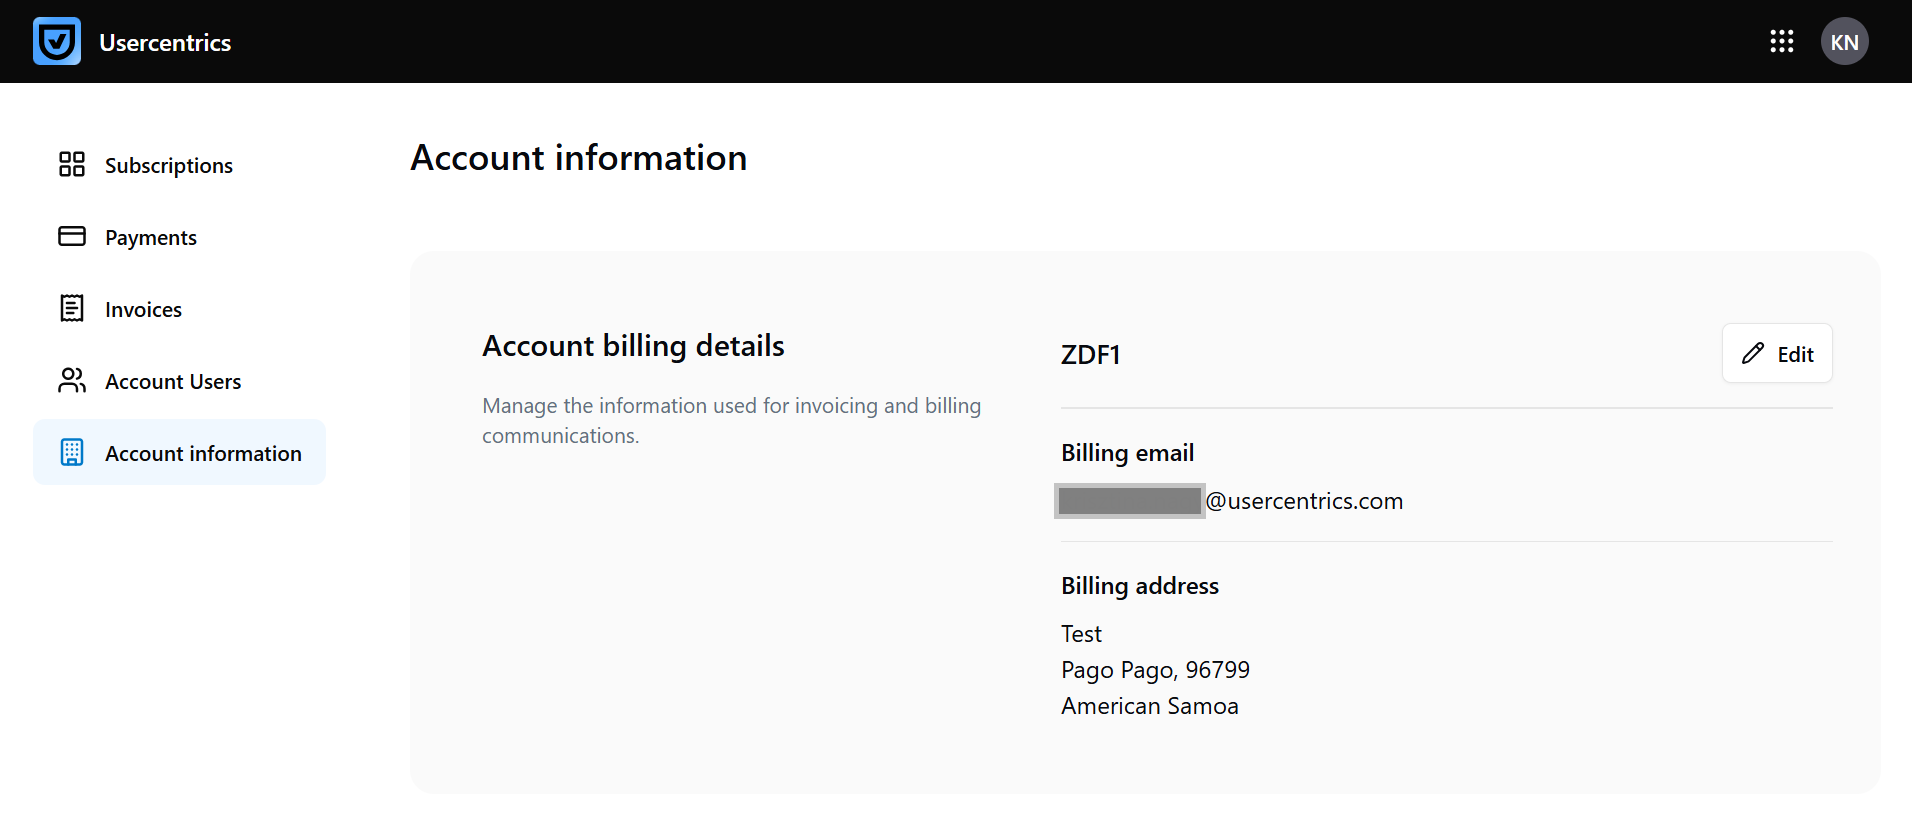Click the pencil icon beside Edit
1912x814 pixels.
[1753, 353]
